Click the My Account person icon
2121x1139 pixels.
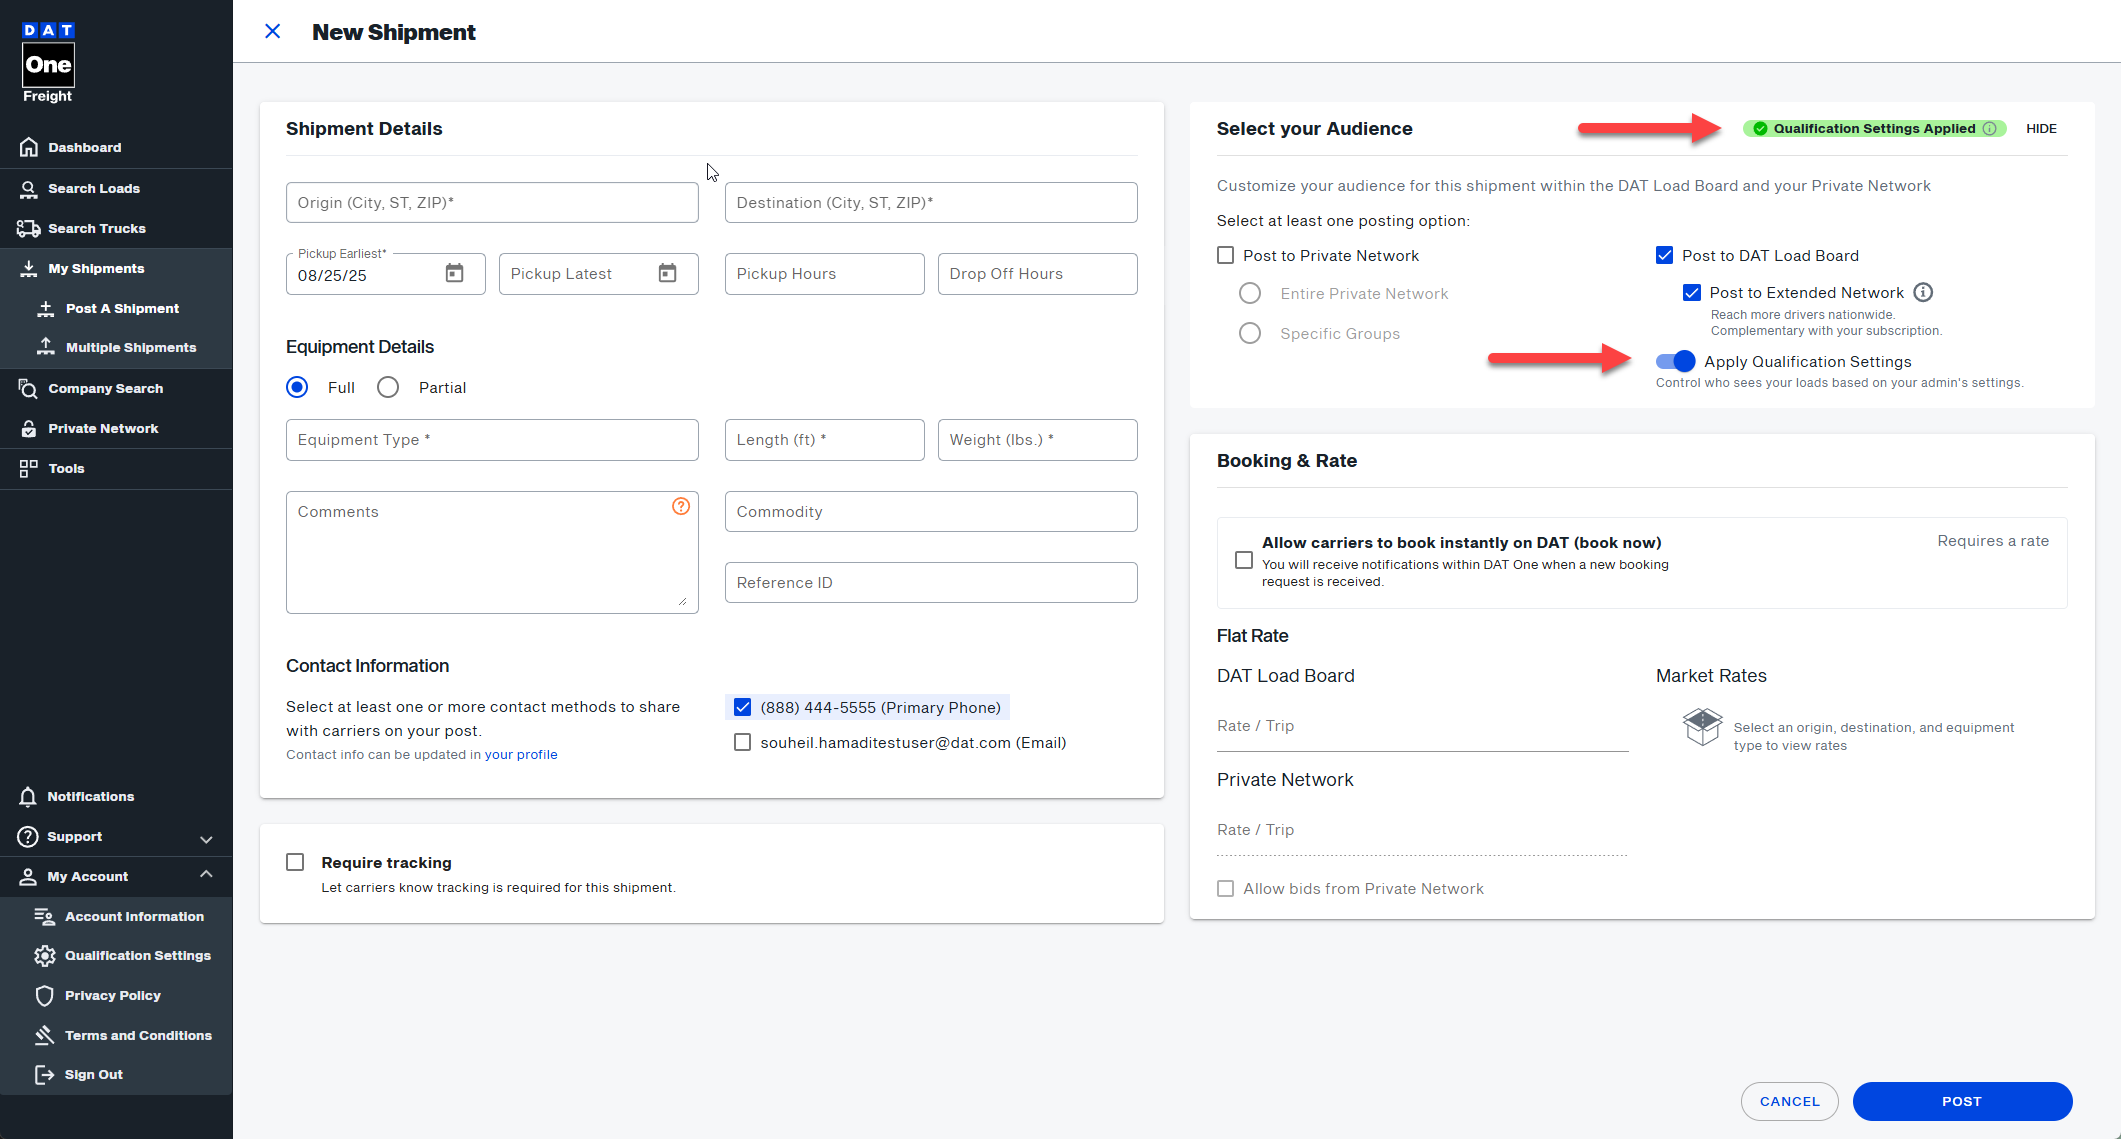28,876
